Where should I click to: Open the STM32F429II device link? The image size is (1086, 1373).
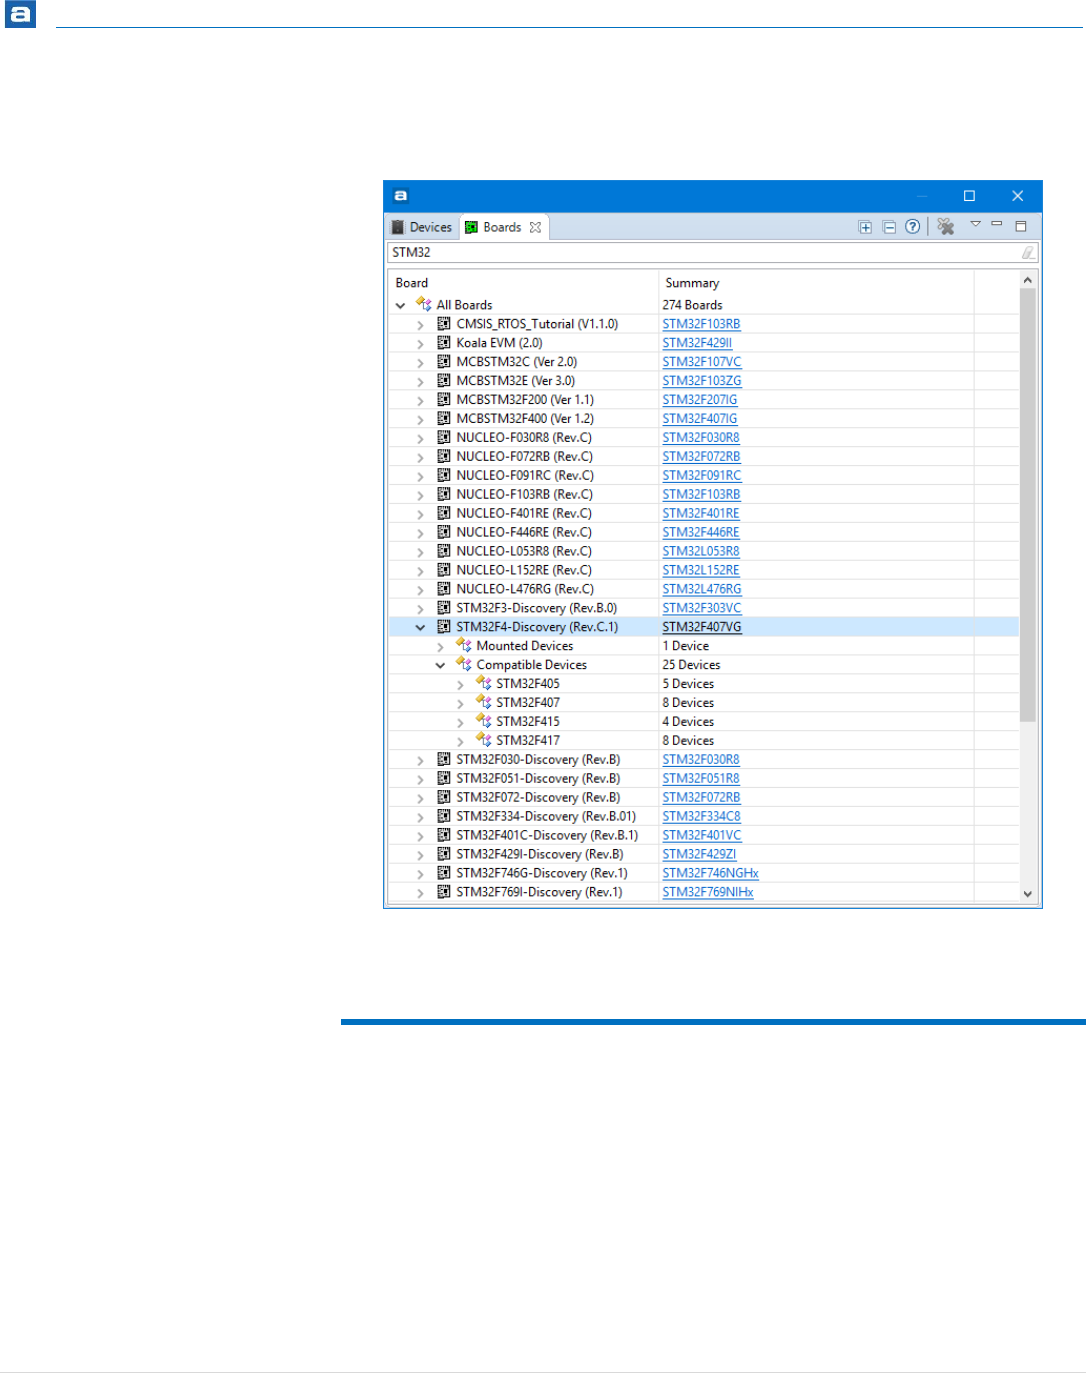click(697, 343)
